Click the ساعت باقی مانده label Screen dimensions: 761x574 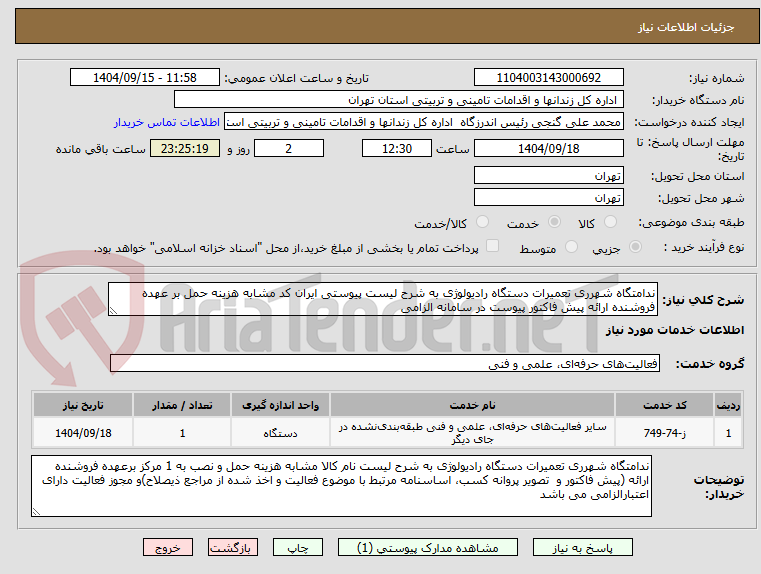(x=100, y=149)
